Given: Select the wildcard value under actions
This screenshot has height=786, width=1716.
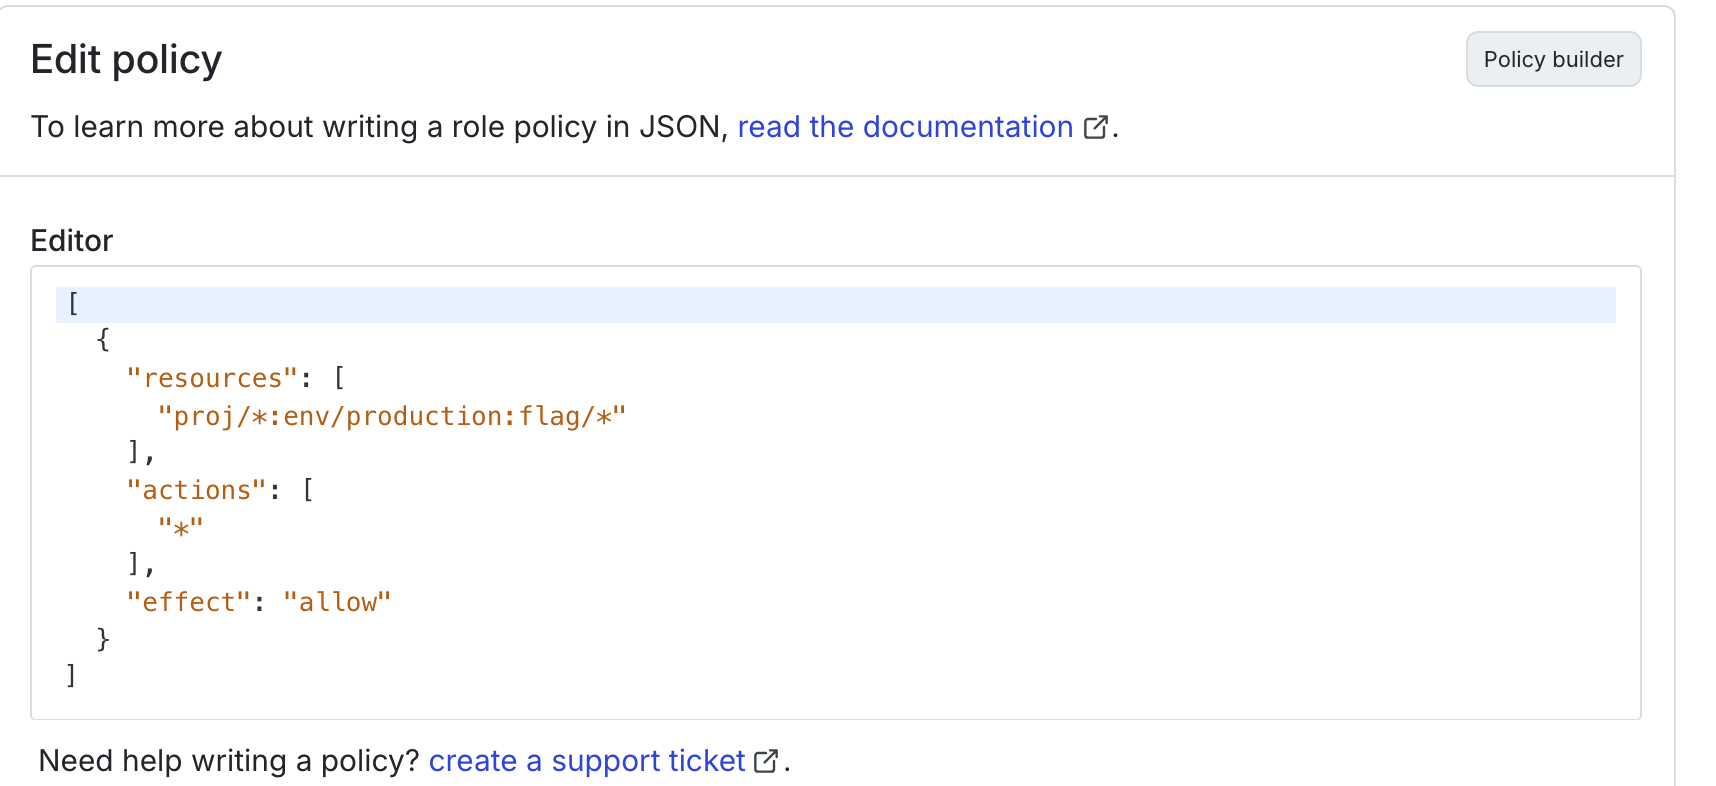Looking at the screenshot, I should point(180,527).
